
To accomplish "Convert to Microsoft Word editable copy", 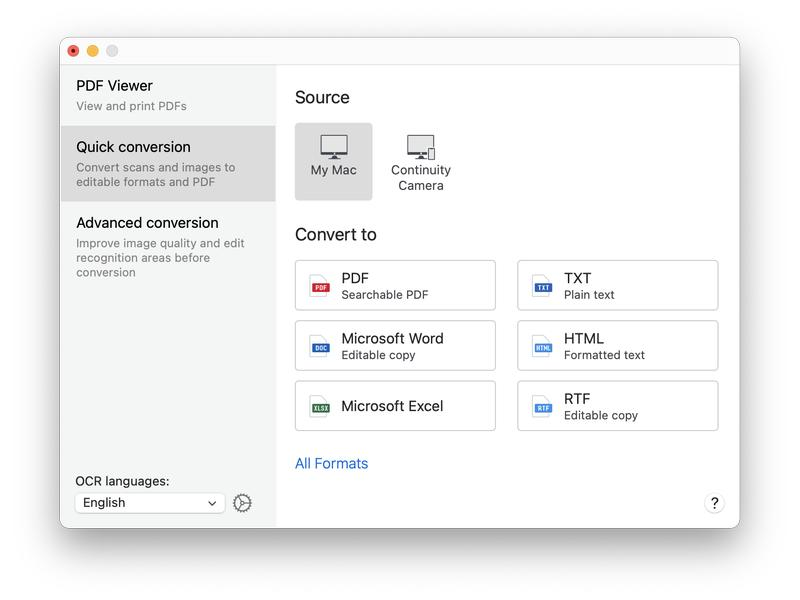I will (395, 345).
